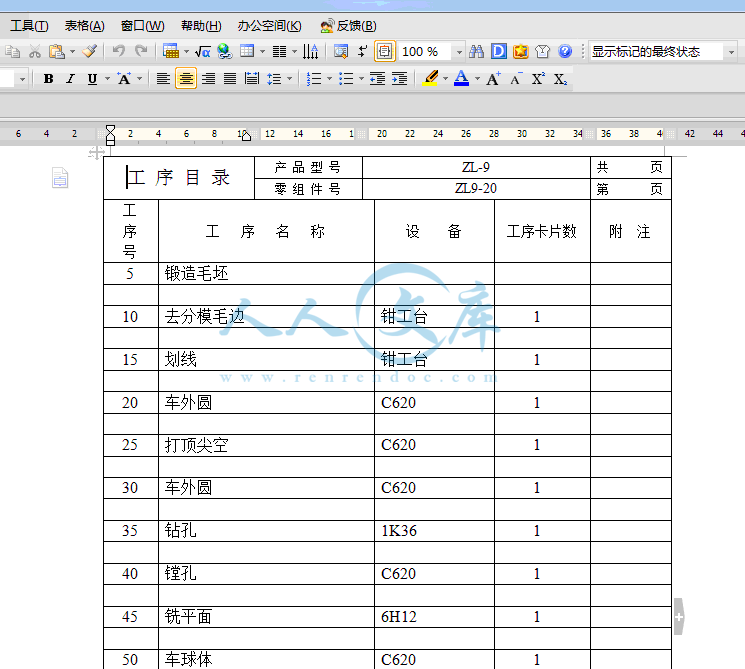Open the line spacing dropdown arrow
The width and height of the screenshot is (745, 669).
coord(289,79)
